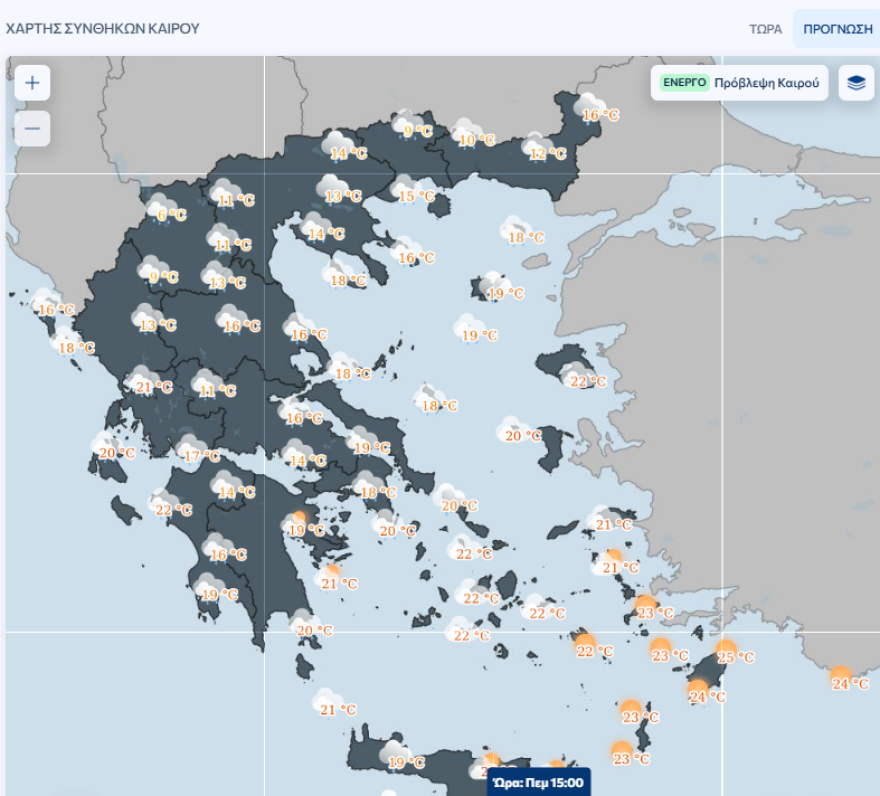Zoom out of the weather map
The height and width of the screenshot is (796, 880).
coord(32,129)
